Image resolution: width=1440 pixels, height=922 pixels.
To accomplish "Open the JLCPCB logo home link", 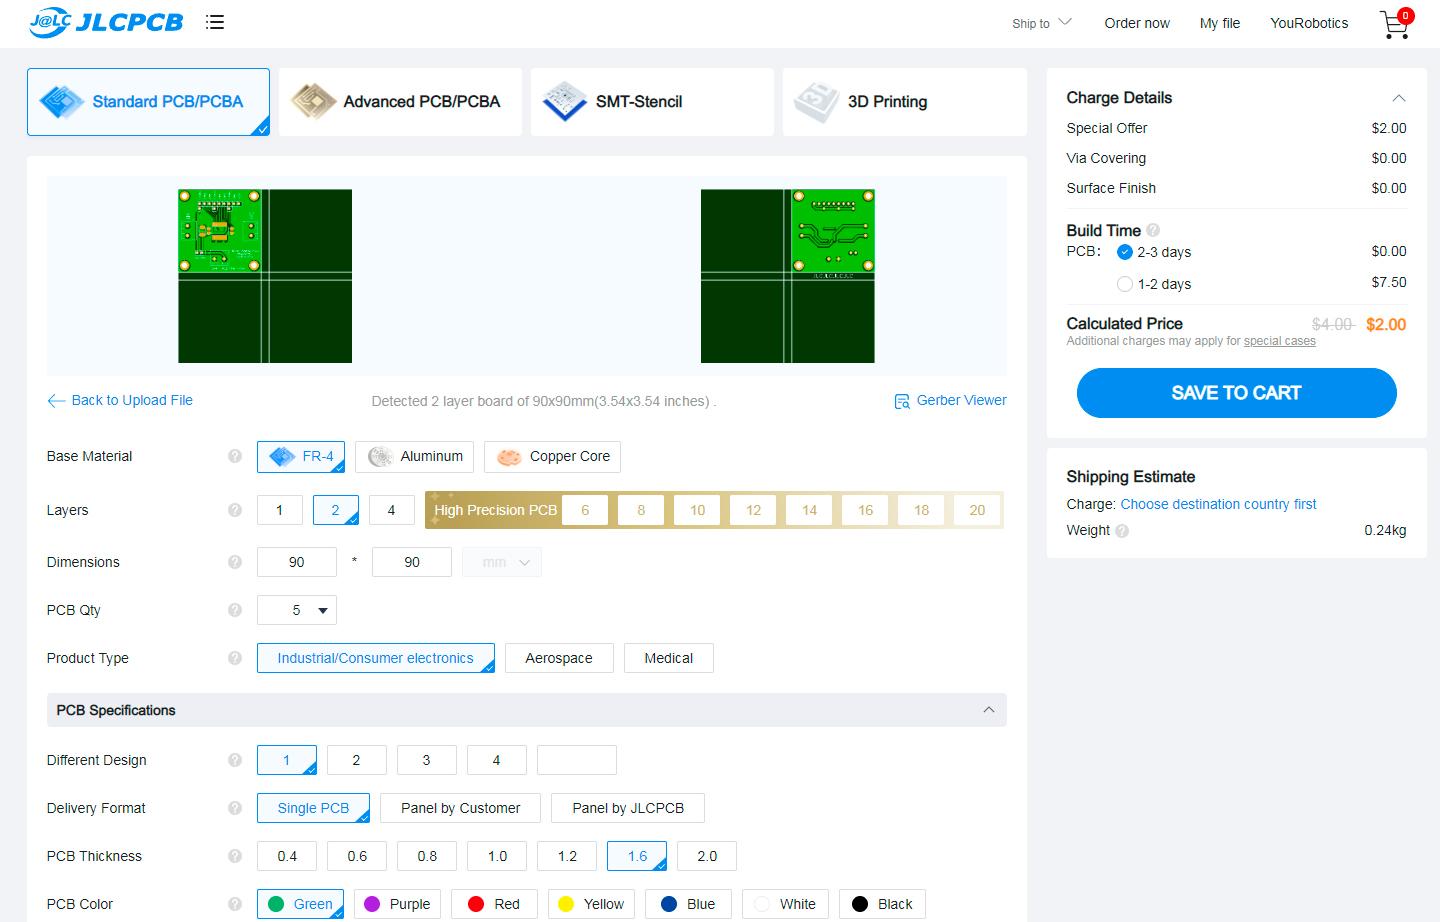I will click(x=106, y=22).
